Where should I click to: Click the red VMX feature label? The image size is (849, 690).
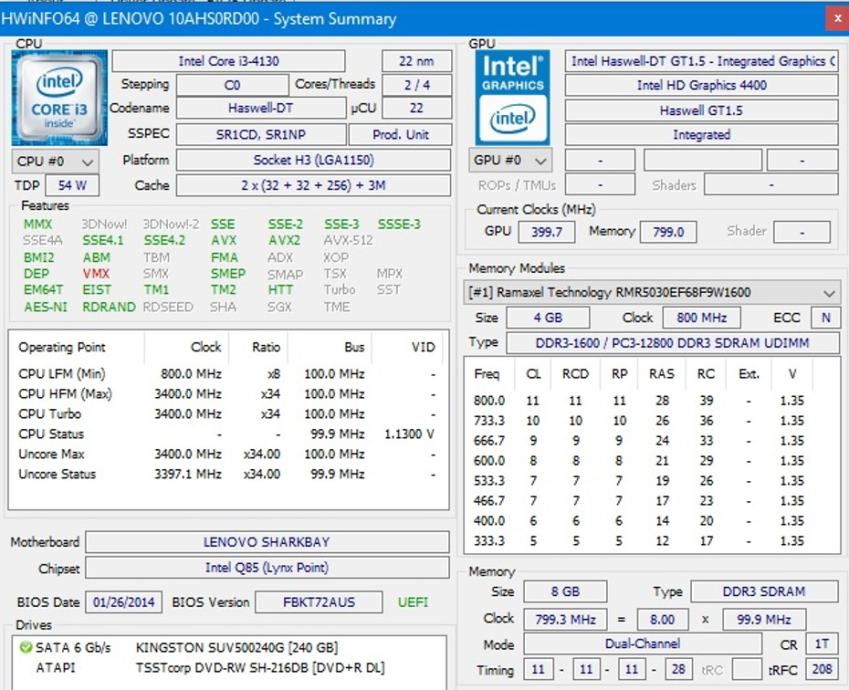click(x=97, y=274)
